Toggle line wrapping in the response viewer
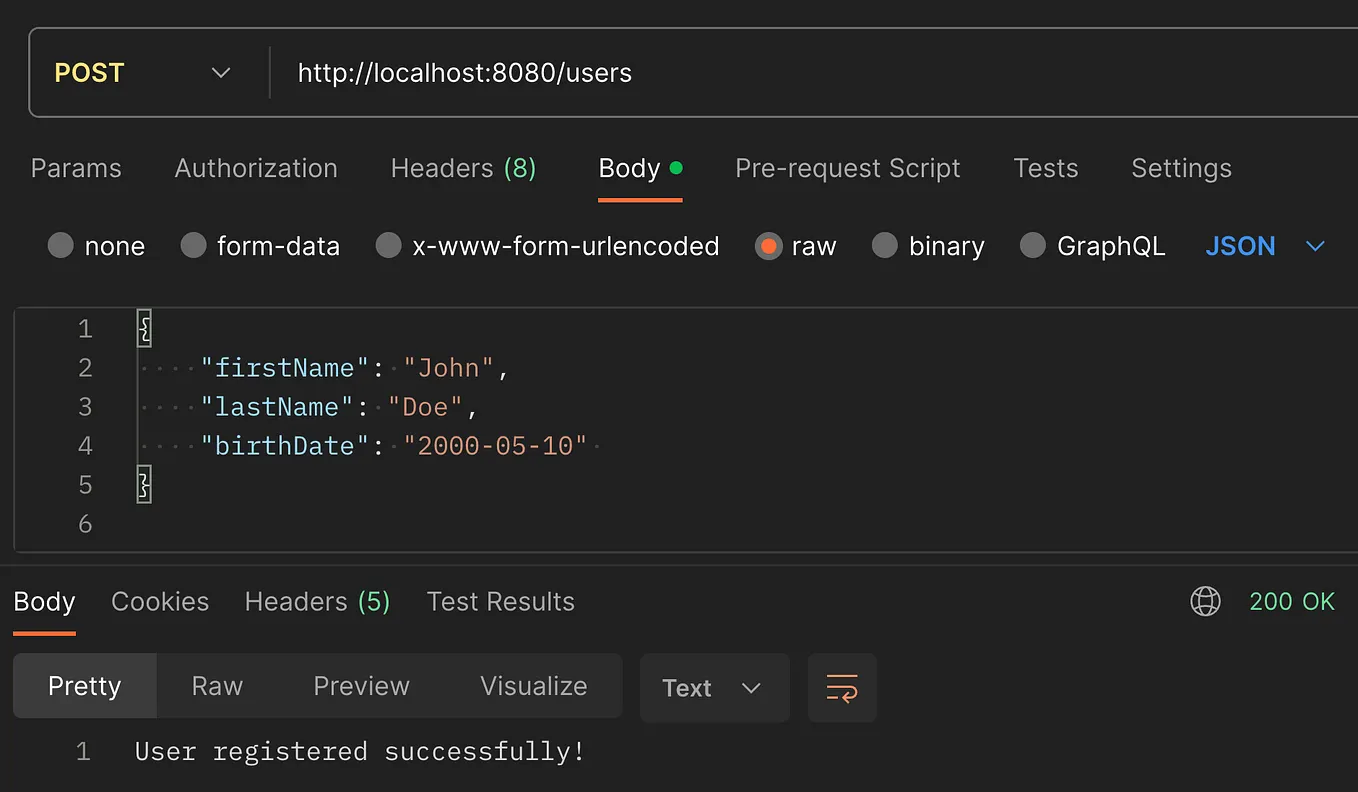The image size is (1358, 792). [842, 688]
